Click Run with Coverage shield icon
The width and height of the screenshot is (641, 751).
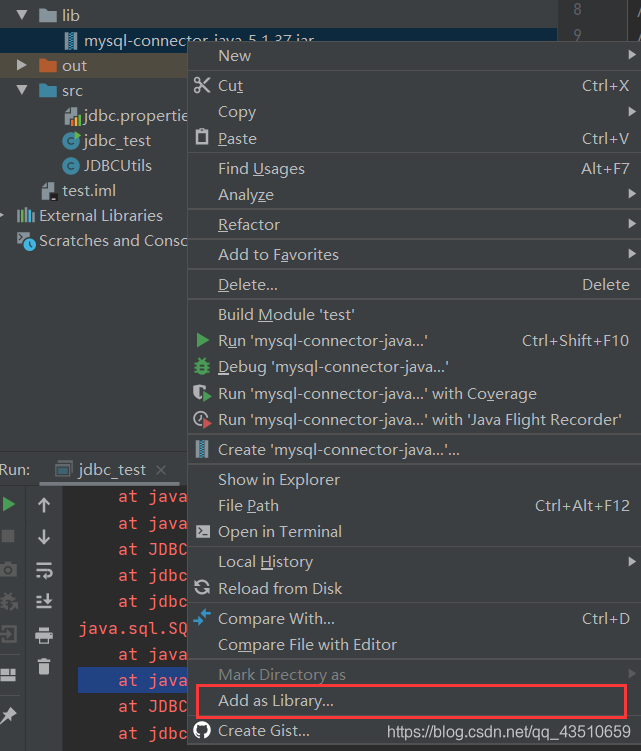[x=202, y=393]
